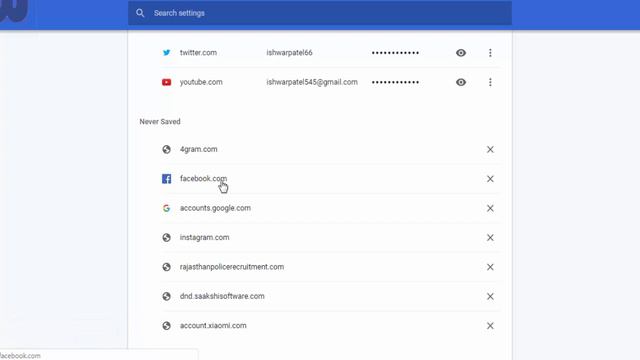Remove instagram.com from Never Saved
Image resolution: width=640 pixels, height=360 pixels.
[490, 238]
